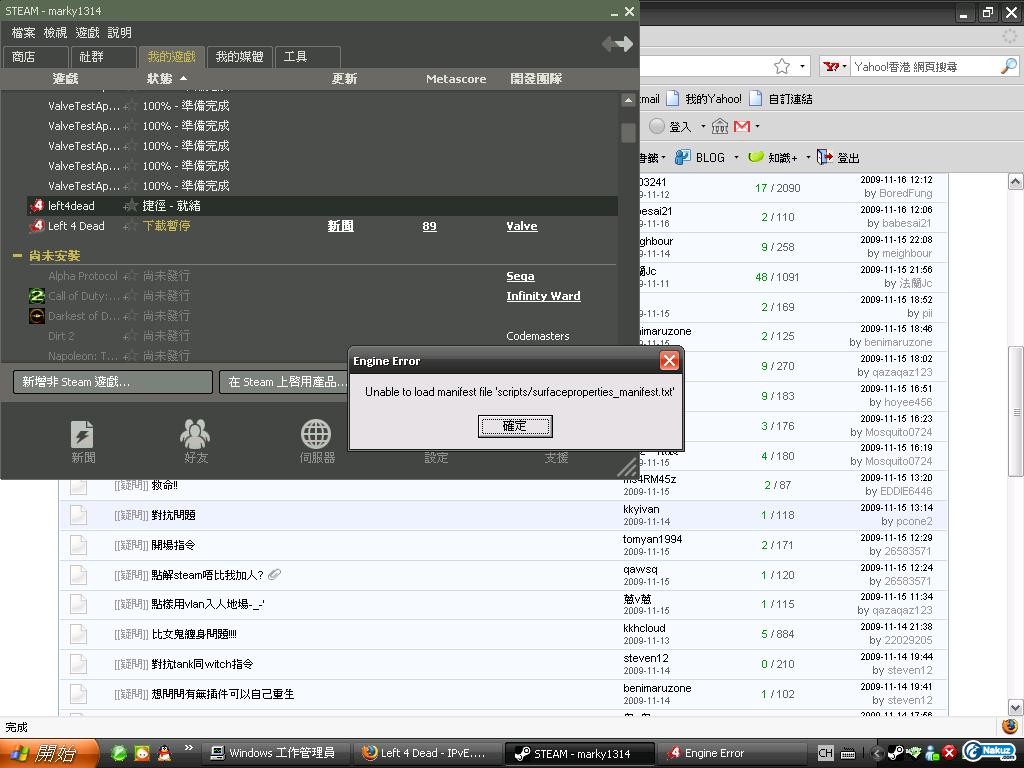Click the page icon beside 對抗問題 thread
Viewport: 1024px width, 768px height.
78,515
